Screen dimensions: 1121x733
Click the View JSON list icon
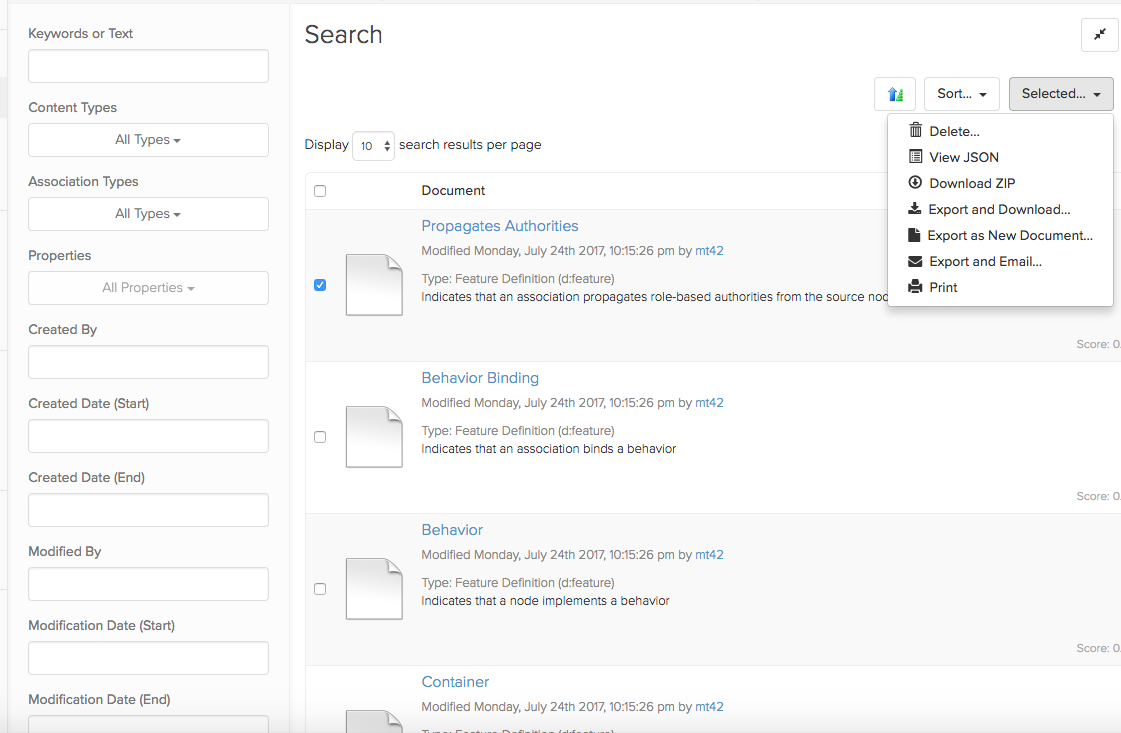[x=915, y=157]
